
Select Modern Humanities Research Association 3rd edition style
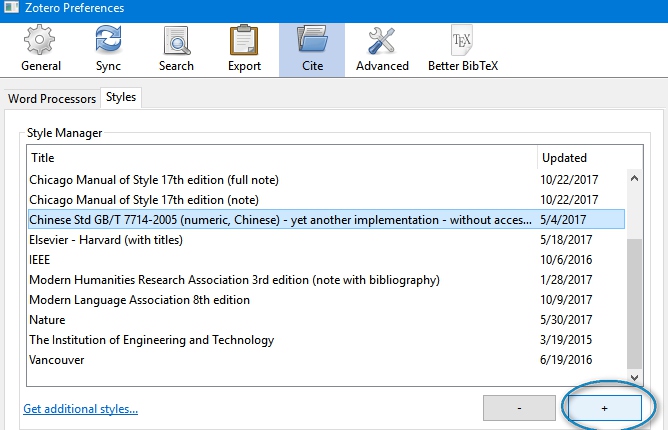[326, 280]
